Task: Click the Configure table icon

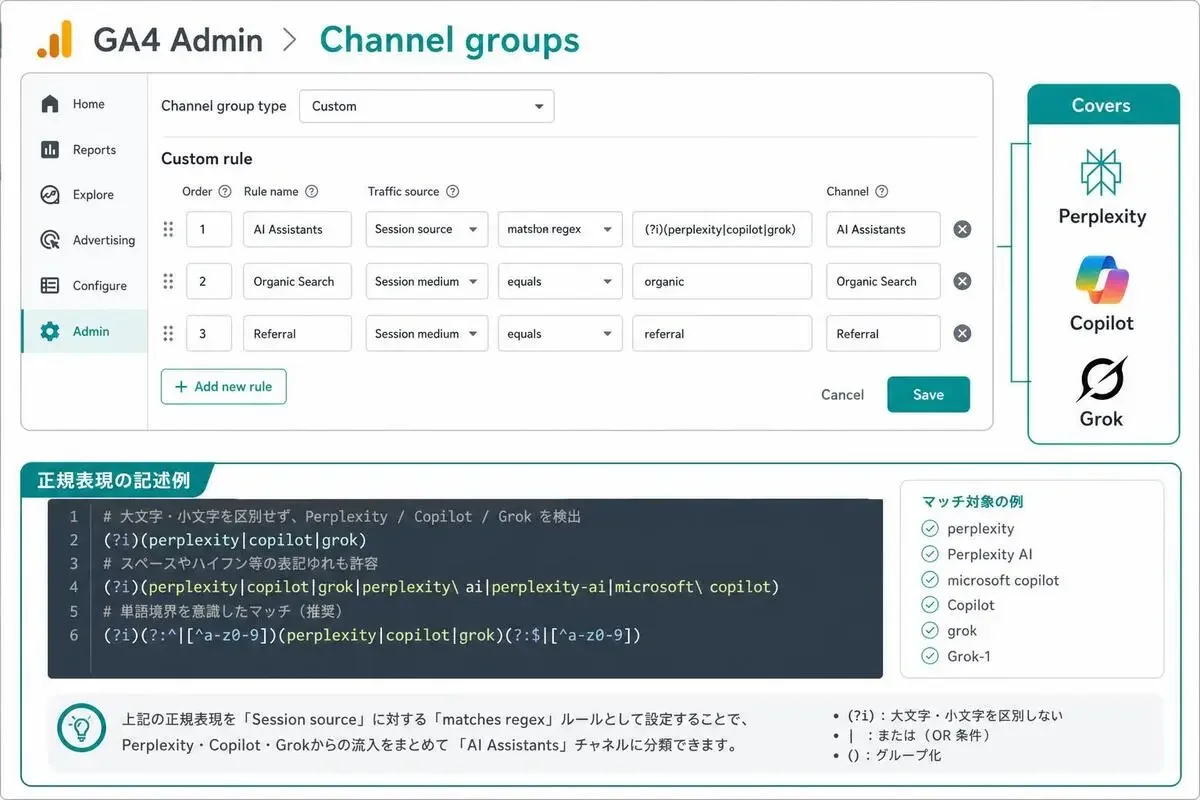Action: pyautogui.click(x=50, y=286)
